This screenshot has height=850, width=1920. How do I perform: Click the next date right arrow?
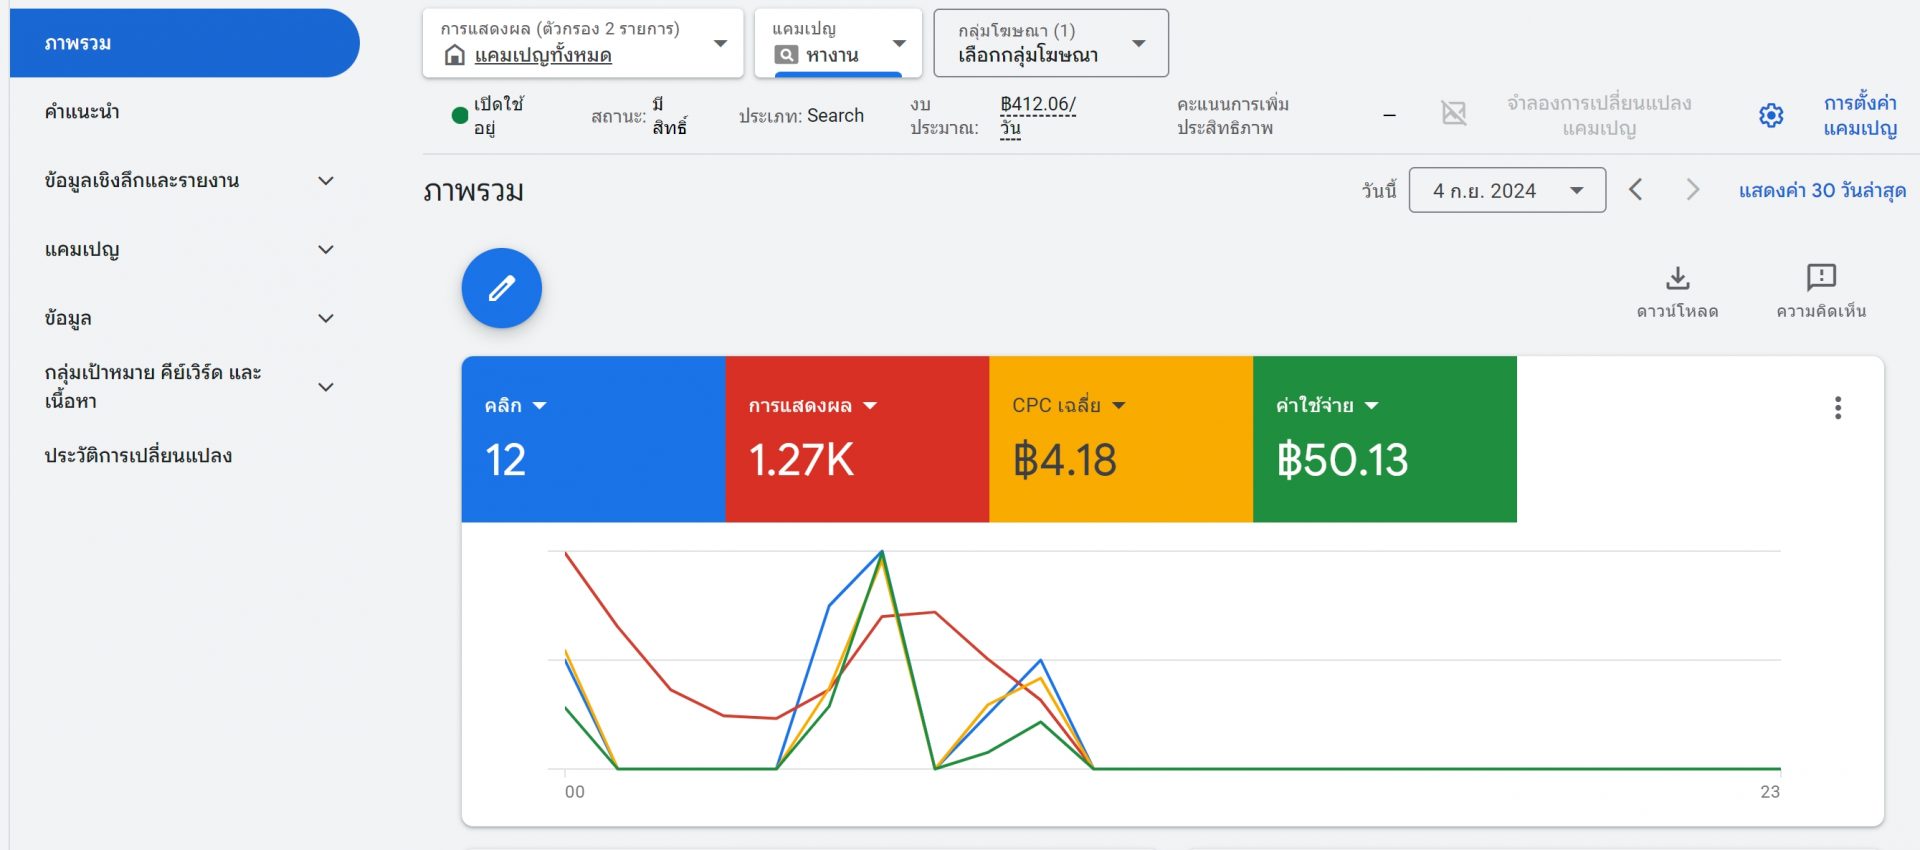1692,190
